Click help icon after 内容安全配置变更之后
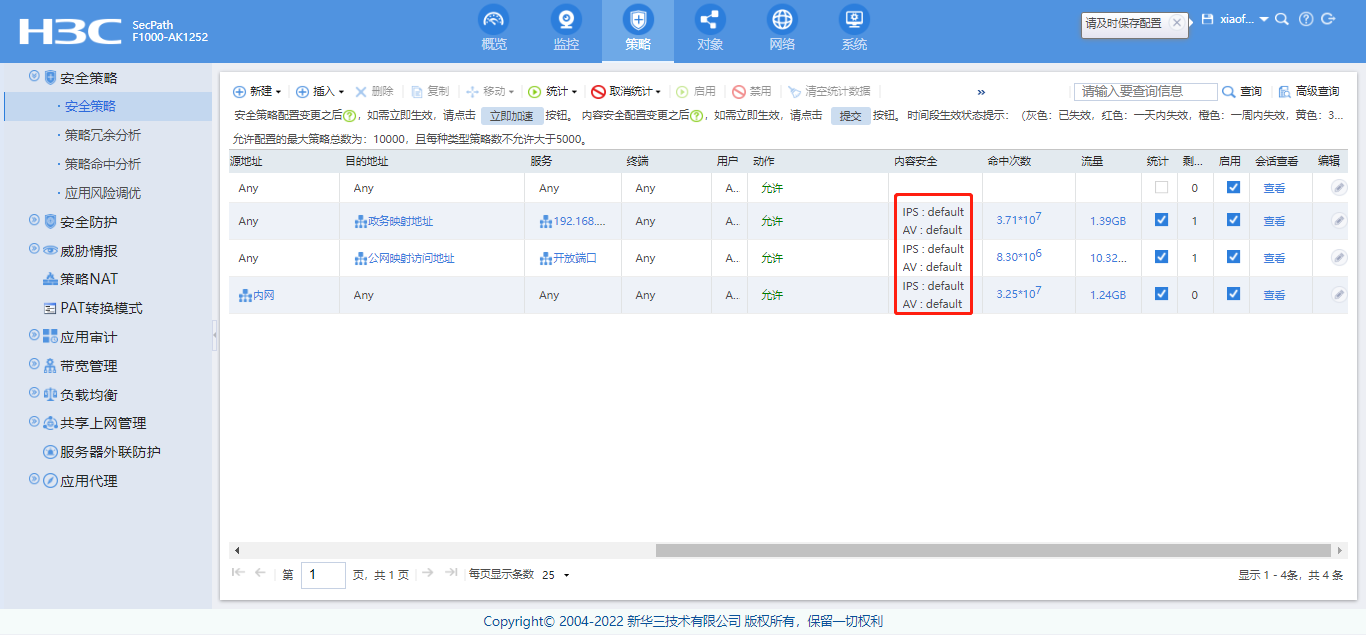1366x635 pixels. coord(697,116)
